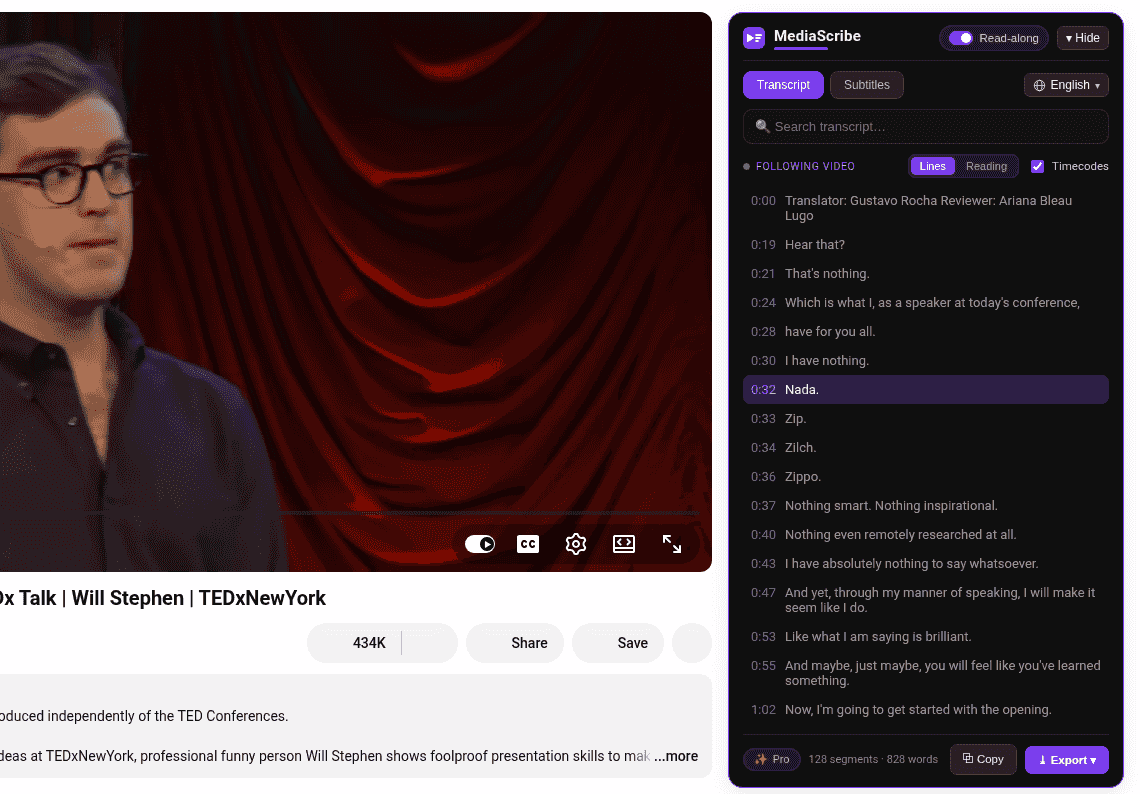The height and width of the screenshot is (794, 1140).
Task: Click the 1:02 timecode
Action: (763, 710)
